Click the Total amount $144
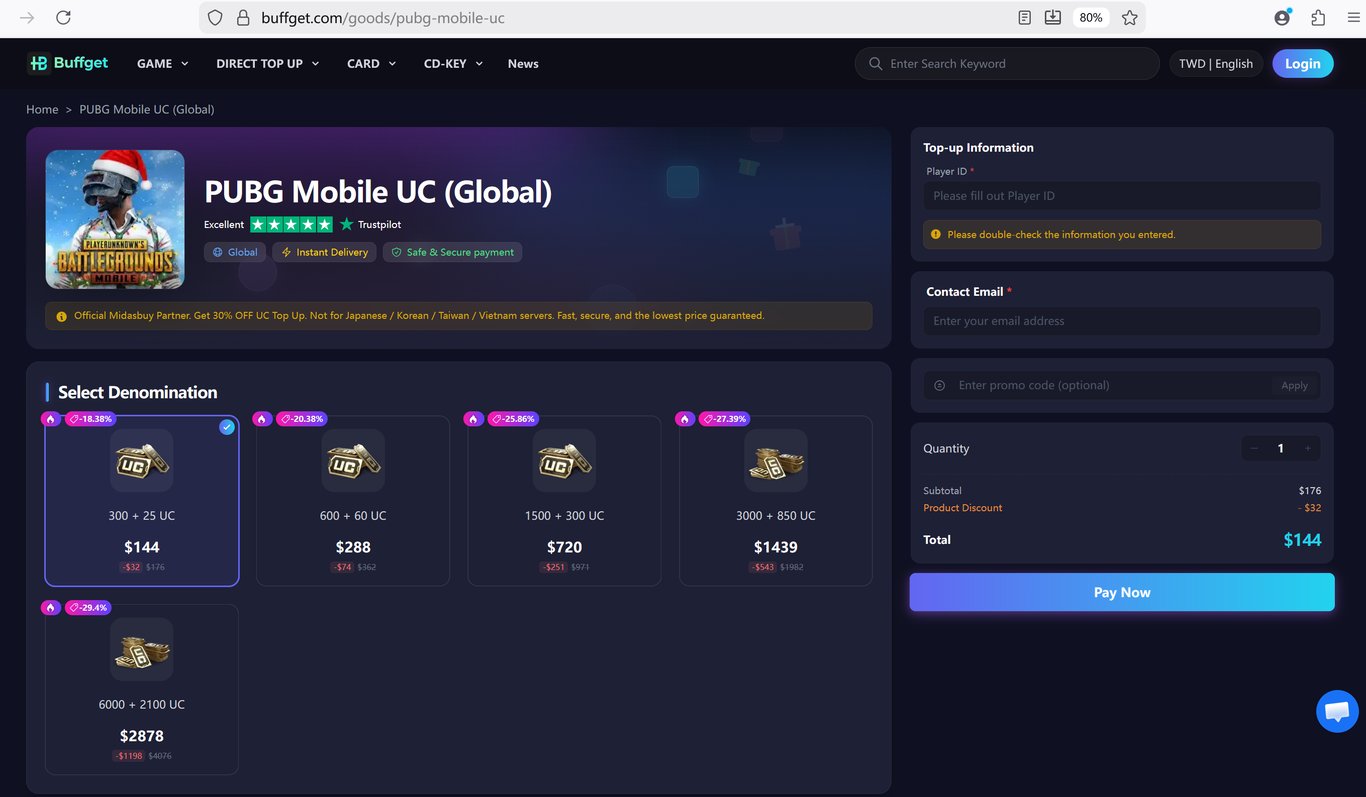This screenshot has height=797, width=1366. pyautogui.click(x=1302, y=540)
